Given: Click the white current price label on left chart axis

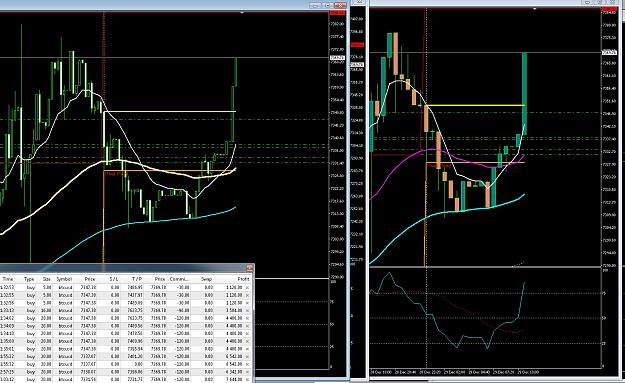Looking at the screenshot, I should [x=337, y=58].
